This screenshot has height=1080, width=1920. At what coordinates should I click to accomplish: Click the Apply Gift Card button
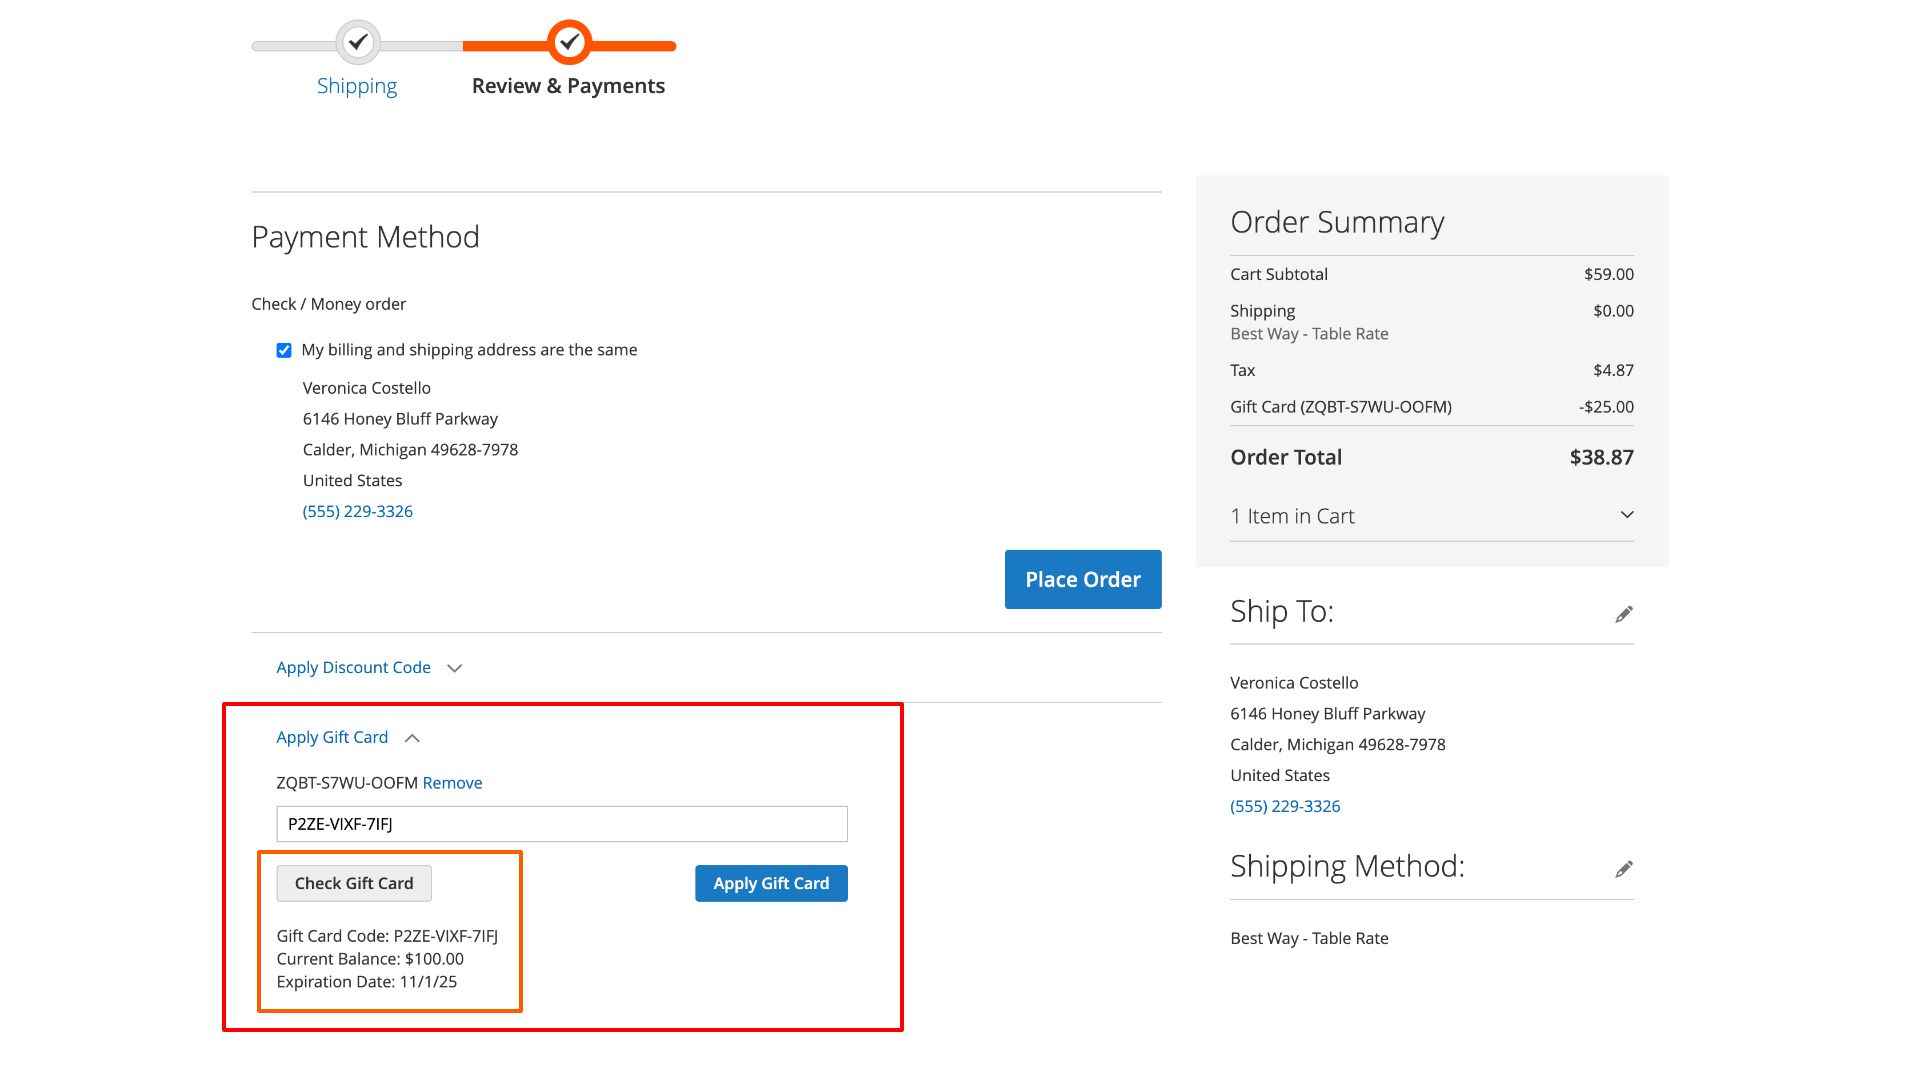pyautogui.click(x=771, y=882)
